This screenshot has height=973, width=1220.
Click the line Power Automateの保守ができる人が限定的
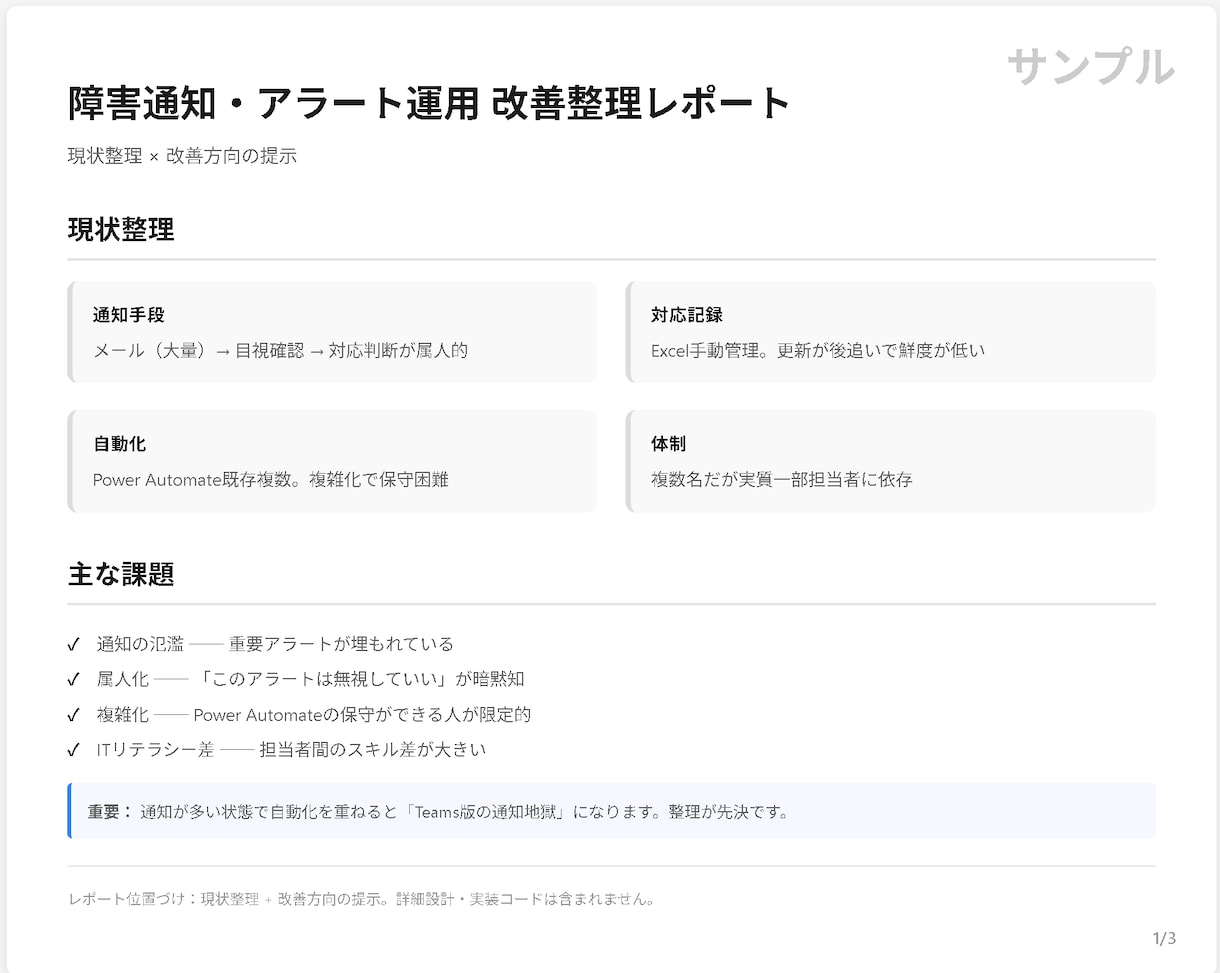point(362,715)
